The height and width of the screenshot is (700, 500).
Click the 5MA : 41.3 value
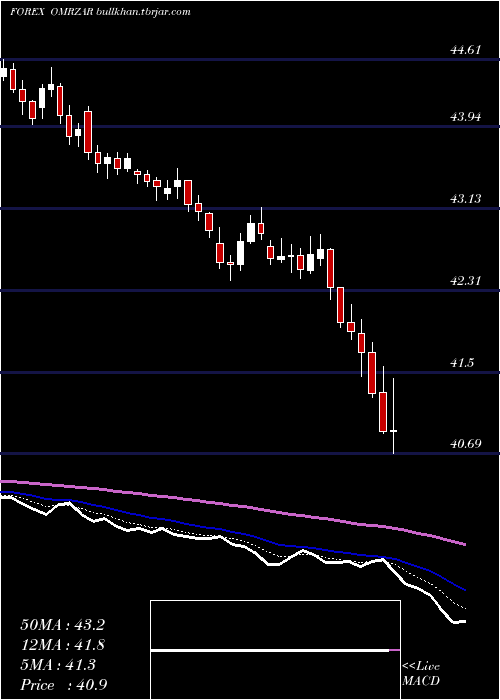(x=58, y=665)
